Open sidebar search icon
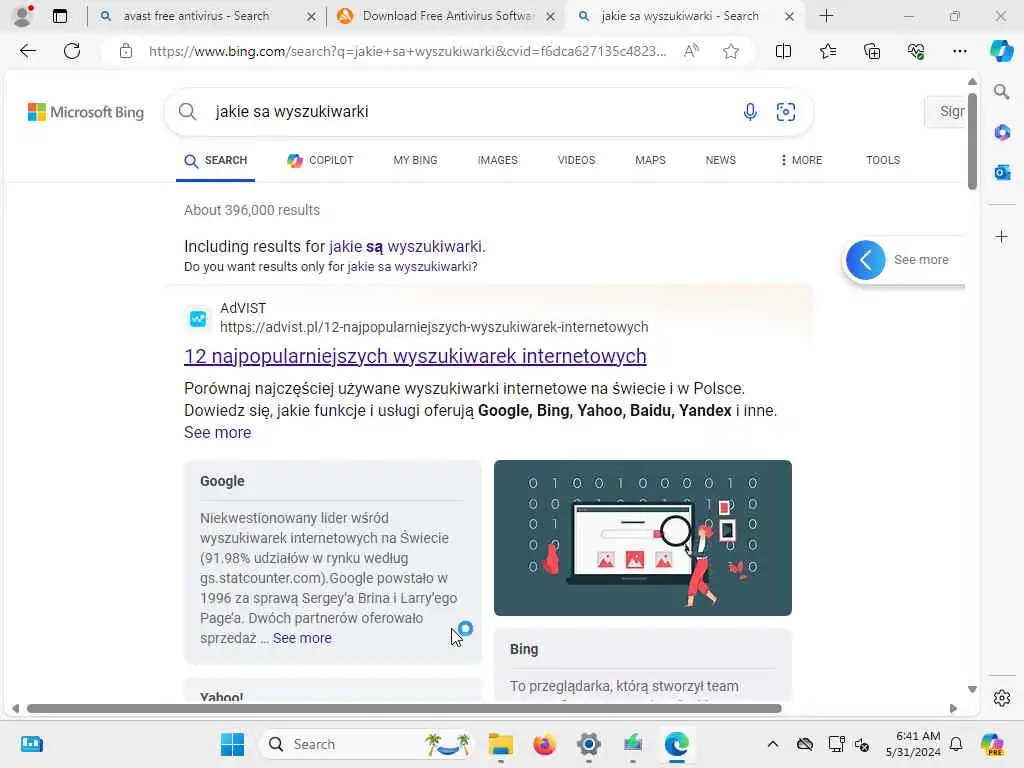1024x768 pixels. (1001, 92)
